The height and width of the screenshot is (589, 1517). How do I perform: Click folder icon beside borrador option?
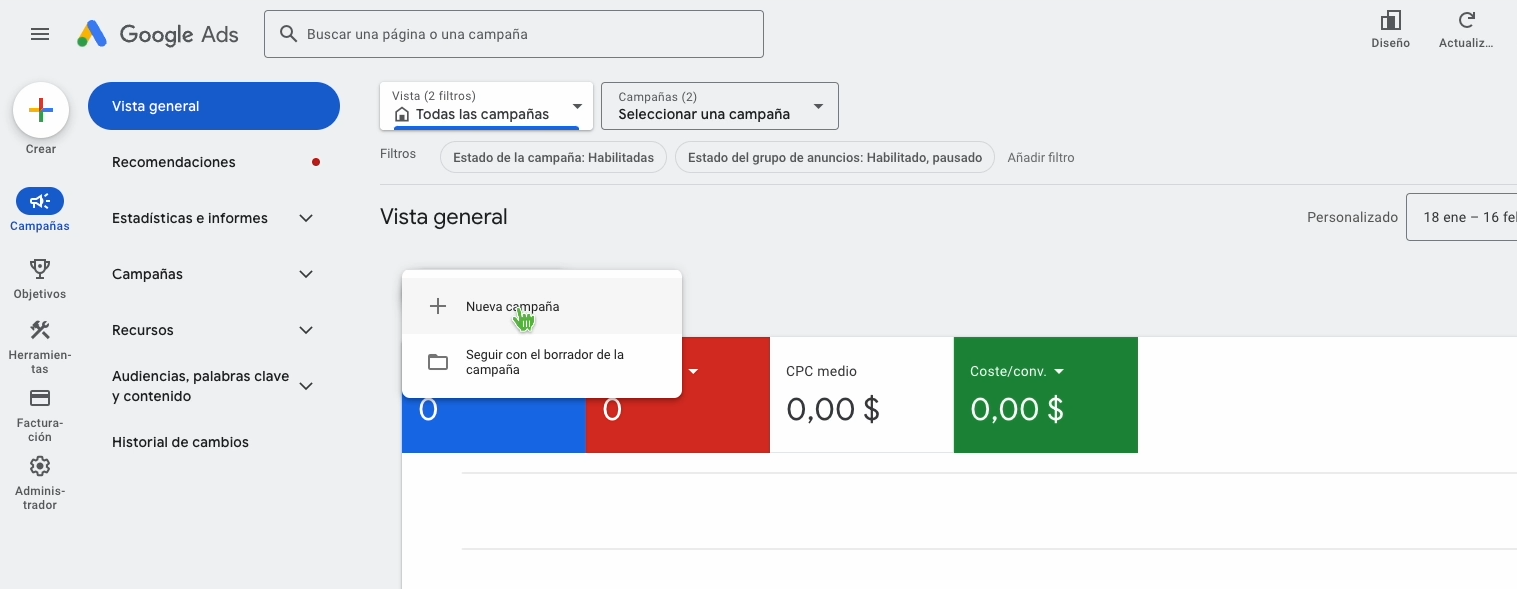pos(438,362)
